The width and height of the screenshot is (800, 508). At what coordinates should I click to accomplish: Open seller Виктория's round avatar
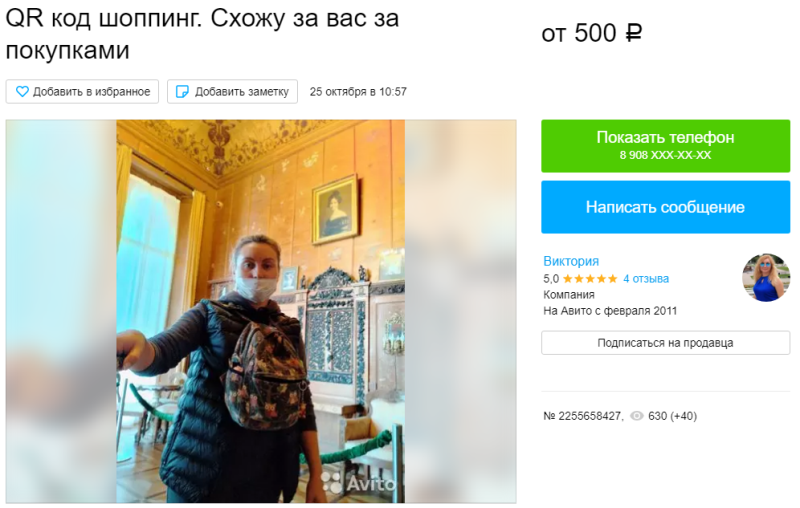click(x=766, y=277)
